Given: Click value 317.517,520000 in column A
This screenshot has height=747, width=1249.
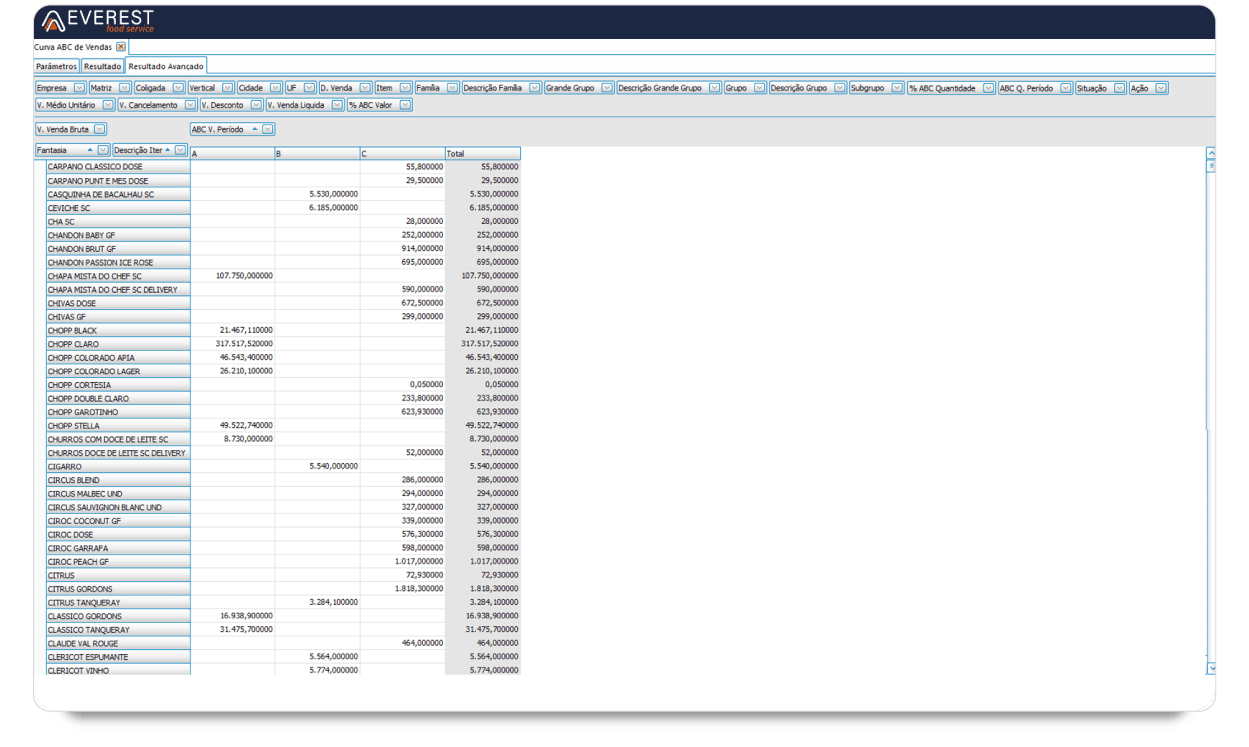Looking at the screenshot, I should (244, 344).
